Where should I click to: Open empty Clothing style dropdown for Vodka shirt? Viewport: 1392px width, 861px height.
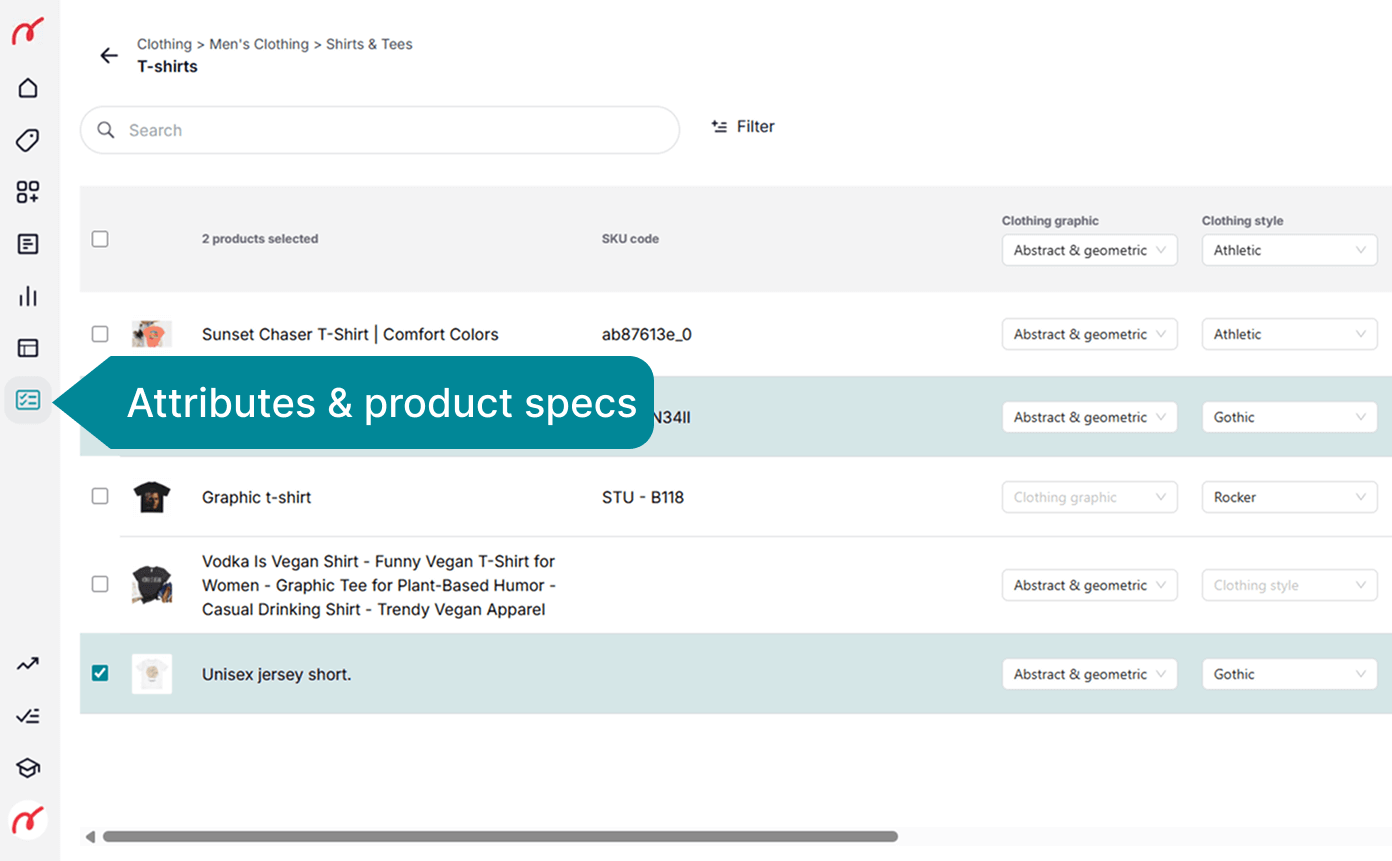pyautogui.click(x=1289, y=585)
